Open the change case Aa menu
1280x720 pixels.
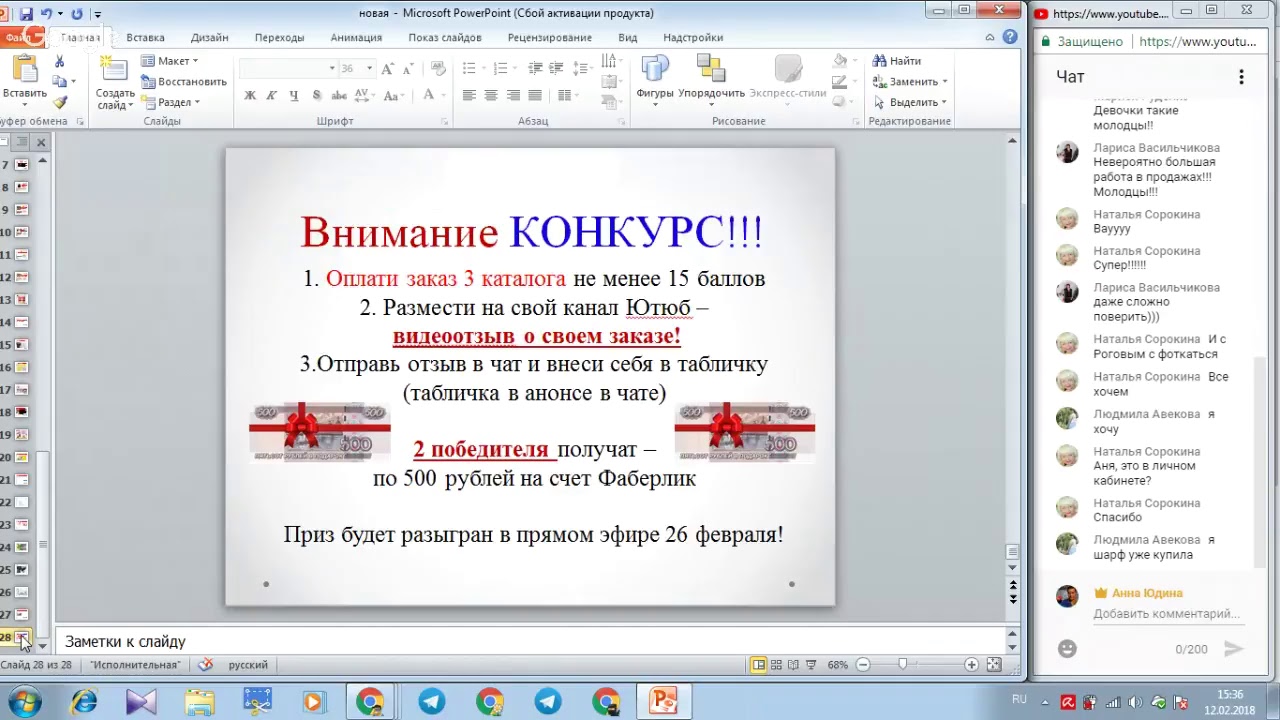click(x=393, y=95)
